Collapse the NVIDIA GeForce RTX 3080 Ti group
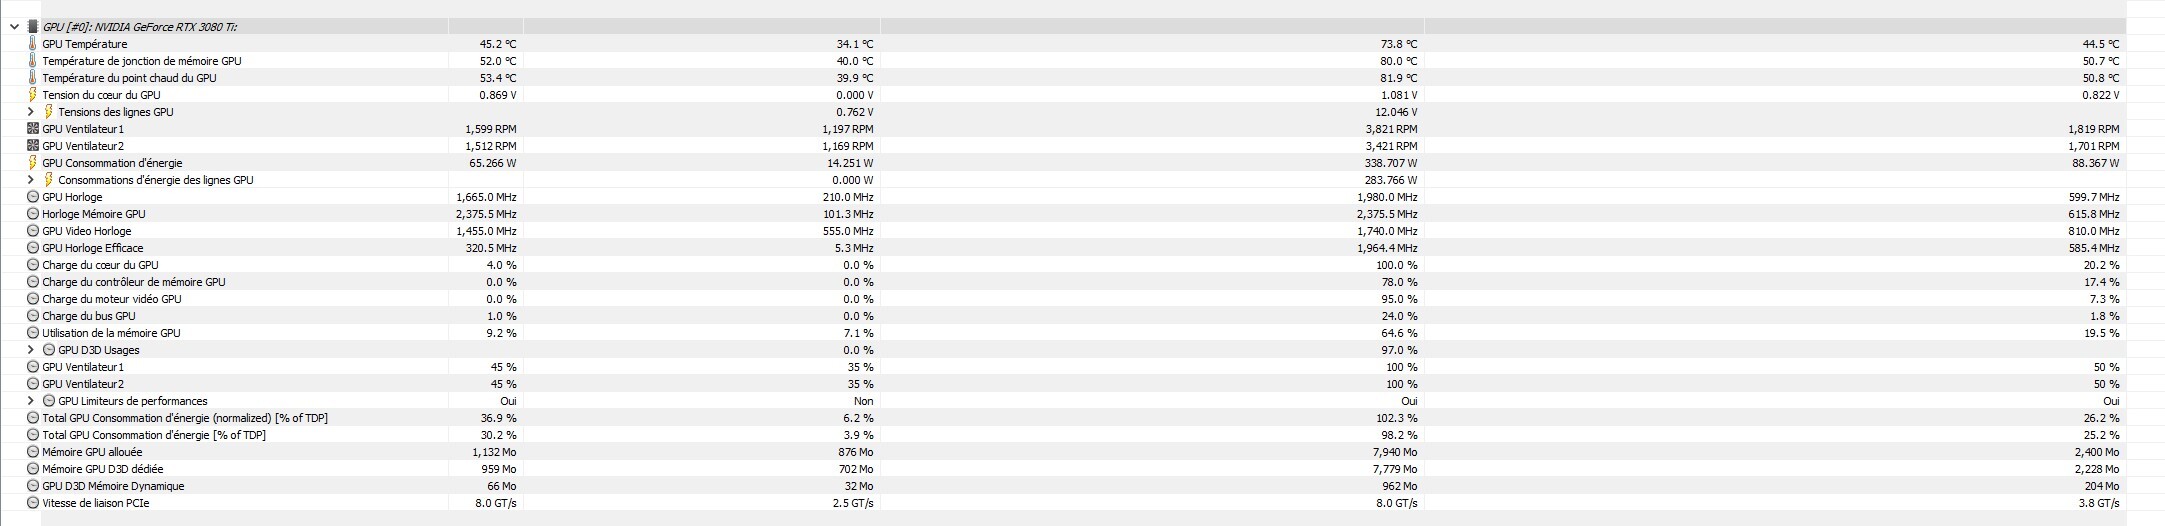 click(x=14, y=27)
